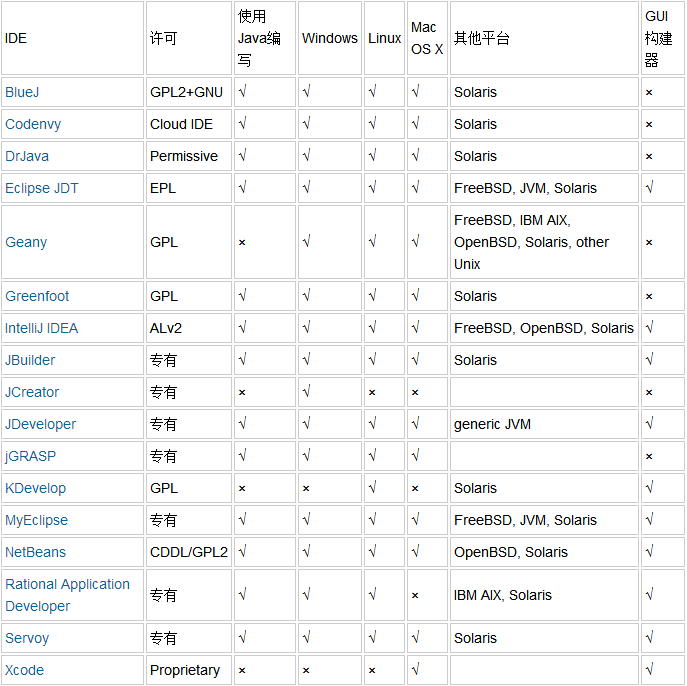Follow the DrJava link
Screen dimensions: 687x686
pyautogui.click(x=27, y=156)
